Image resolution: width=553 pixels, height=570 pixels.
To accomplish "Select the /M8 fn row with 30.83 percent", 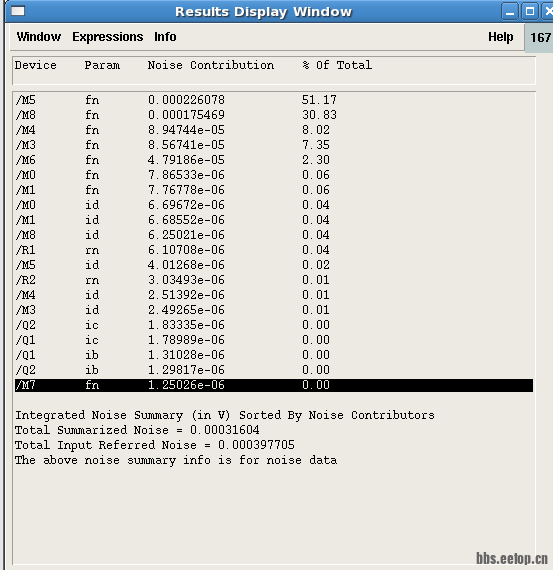I will 274,115.
